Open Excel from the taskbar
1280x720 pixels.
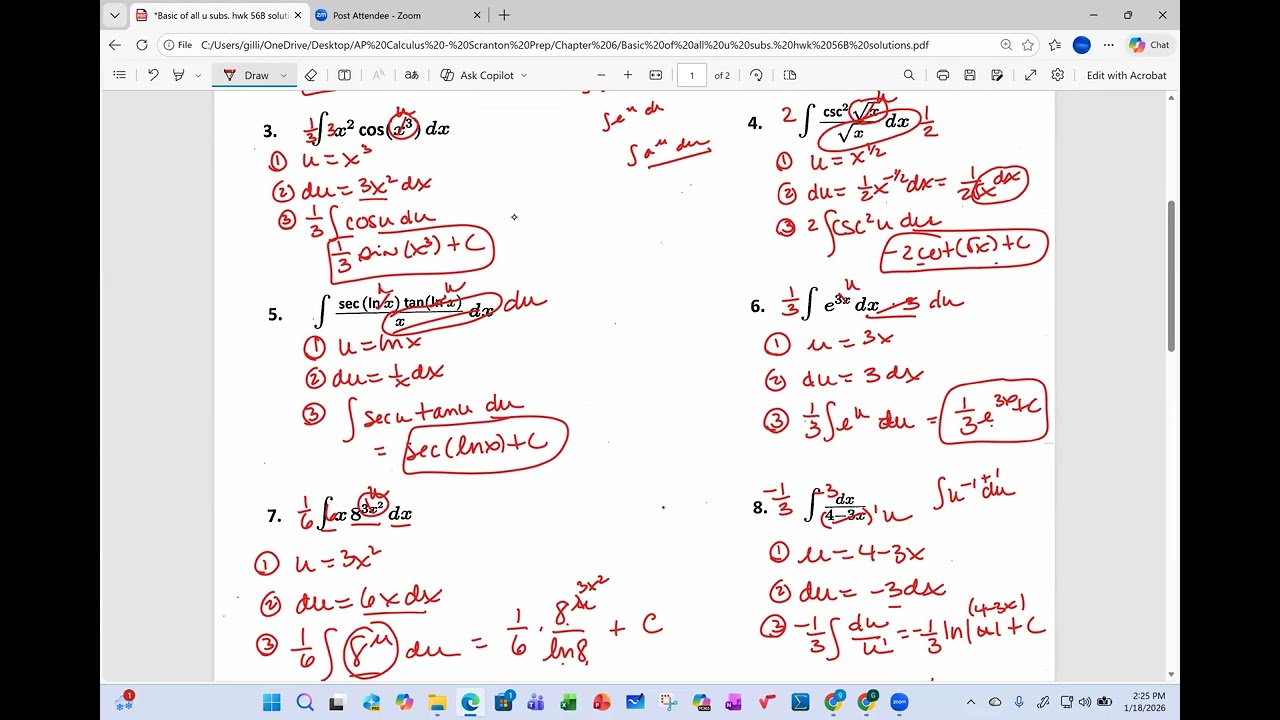click(569, 702)
